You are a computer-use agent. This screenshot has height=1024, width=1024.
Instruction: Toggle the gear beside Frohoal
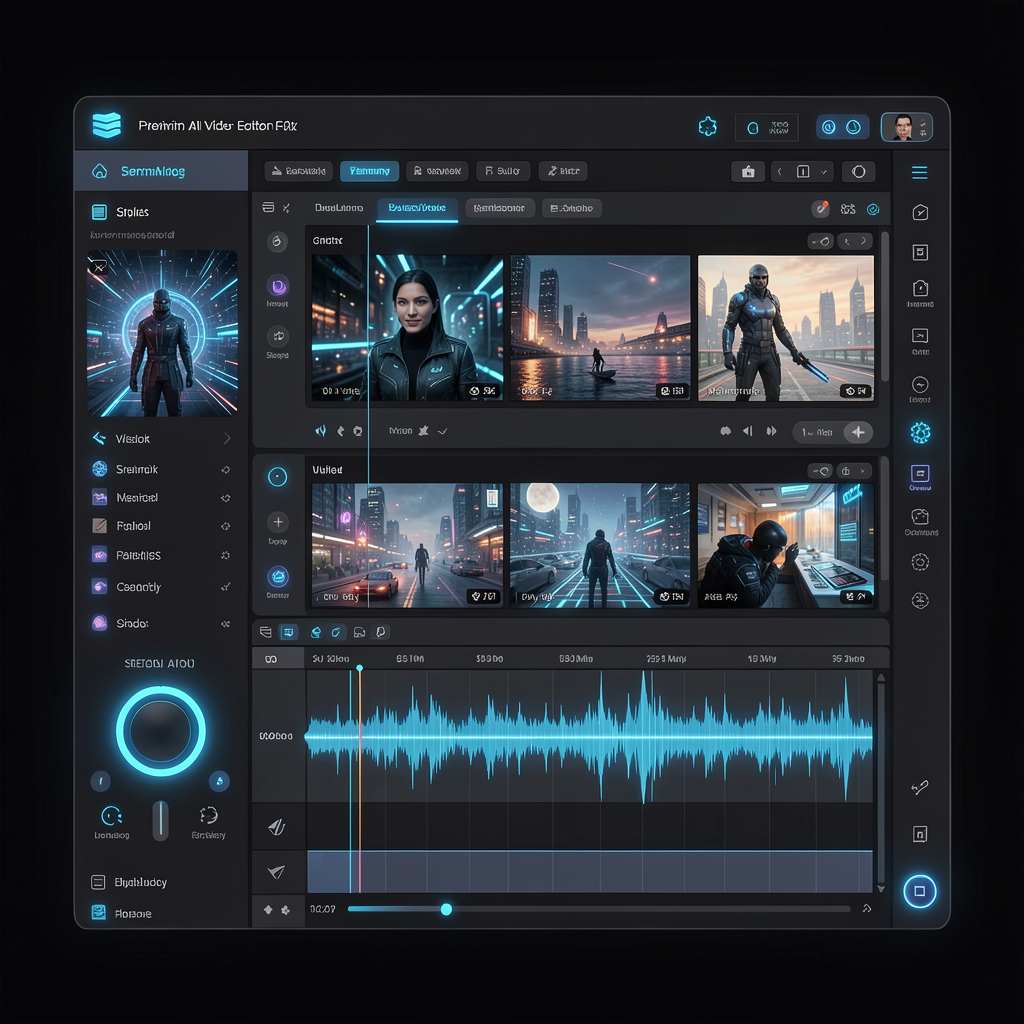(225, 526)
